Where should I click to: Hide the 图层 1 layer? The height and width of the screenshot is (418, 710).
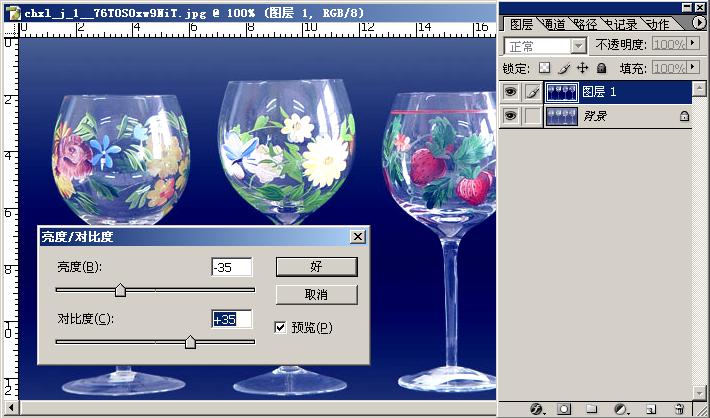point(511,92)
